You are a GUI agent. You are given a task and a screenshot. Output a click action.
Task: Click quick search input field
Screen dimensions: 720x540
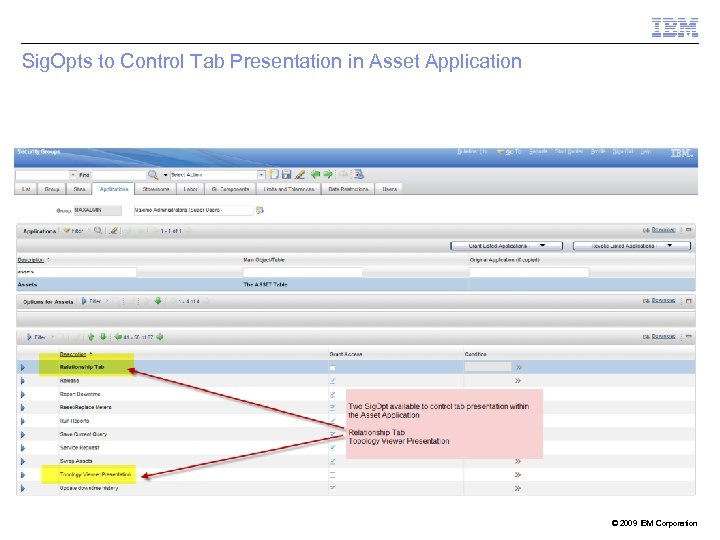(42, 175)
